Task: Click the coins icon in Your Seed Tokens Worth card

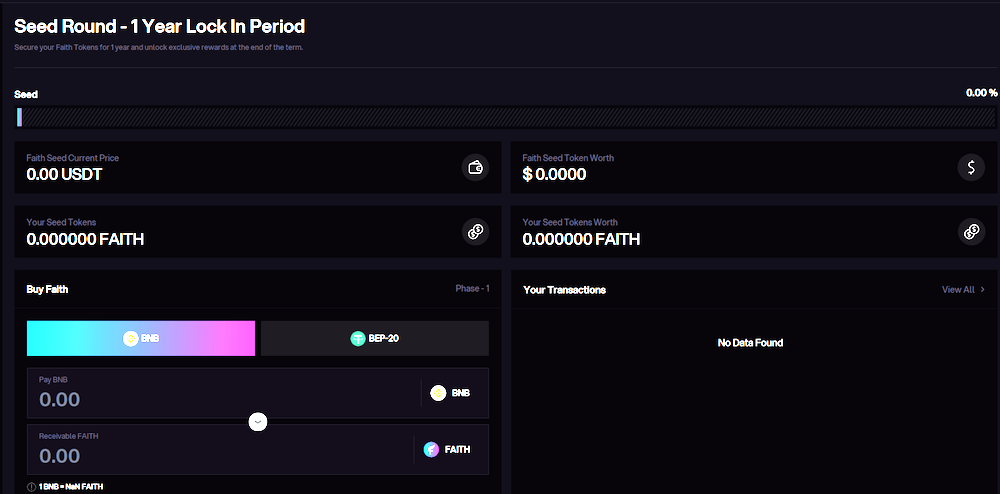Action: [971, 232]
